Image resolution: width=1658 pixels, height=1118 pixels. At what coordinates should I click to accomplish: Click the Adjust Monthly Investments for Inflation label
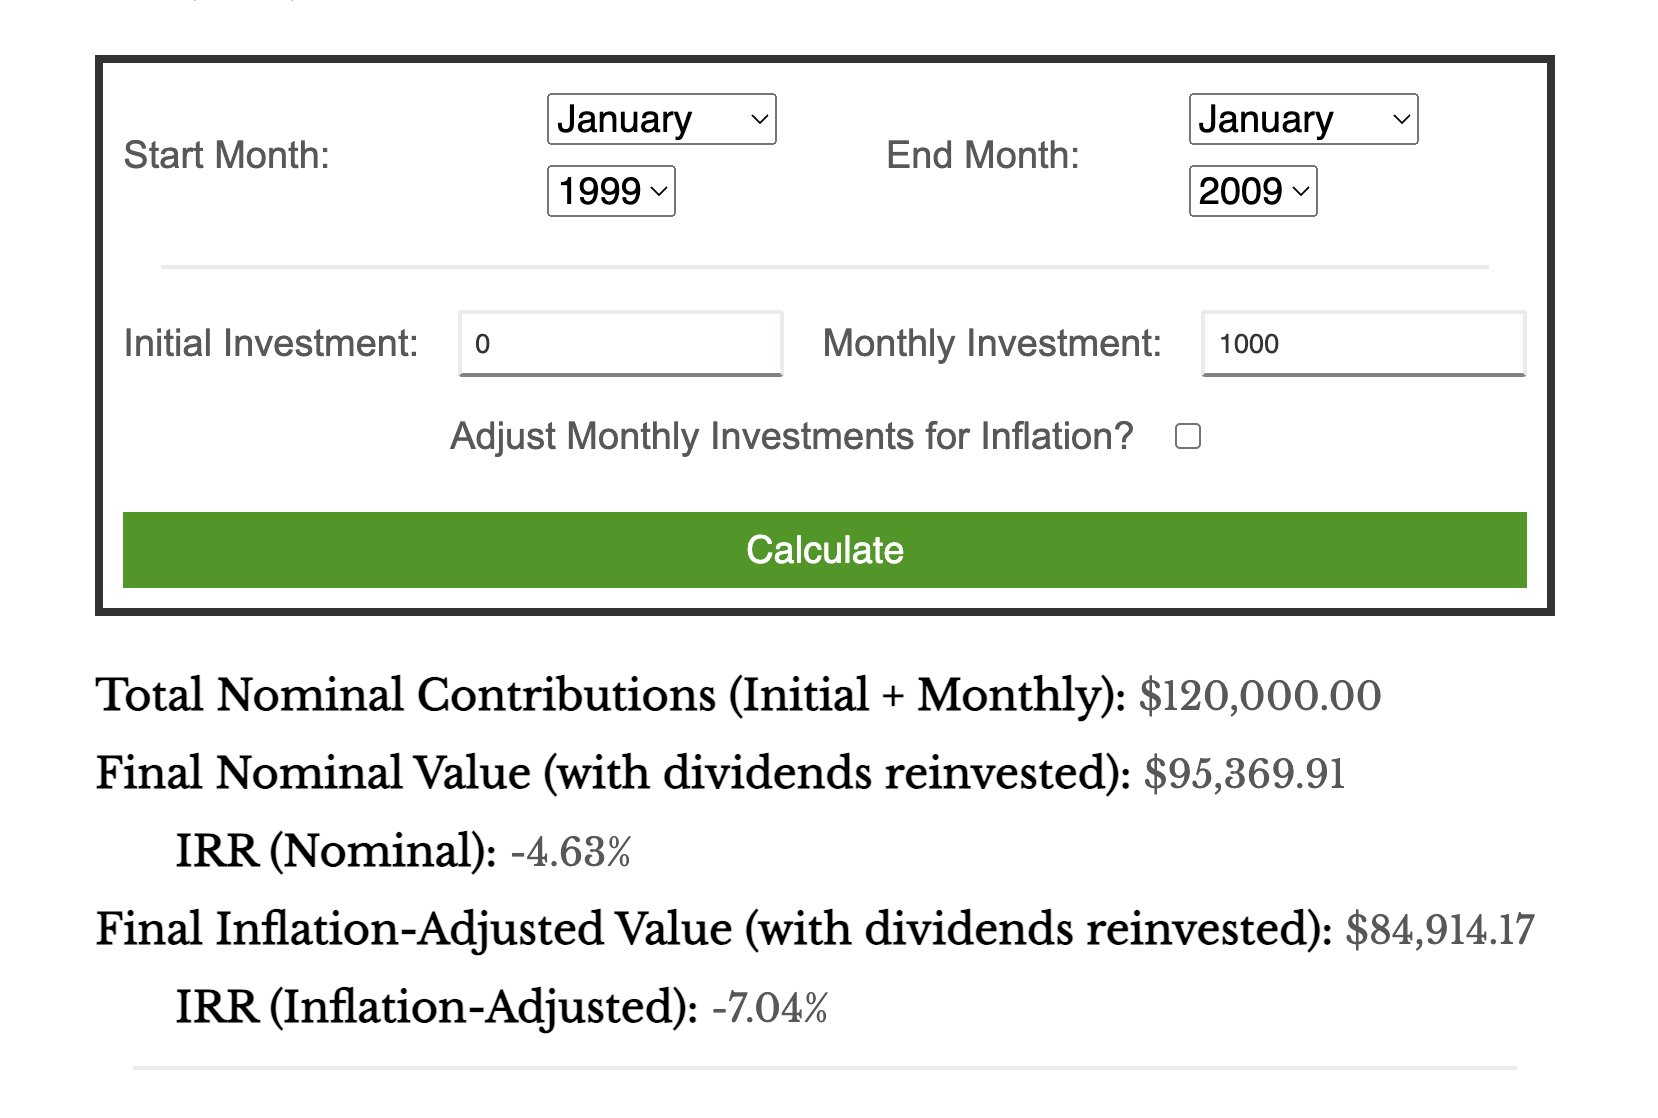pos(791,437)
